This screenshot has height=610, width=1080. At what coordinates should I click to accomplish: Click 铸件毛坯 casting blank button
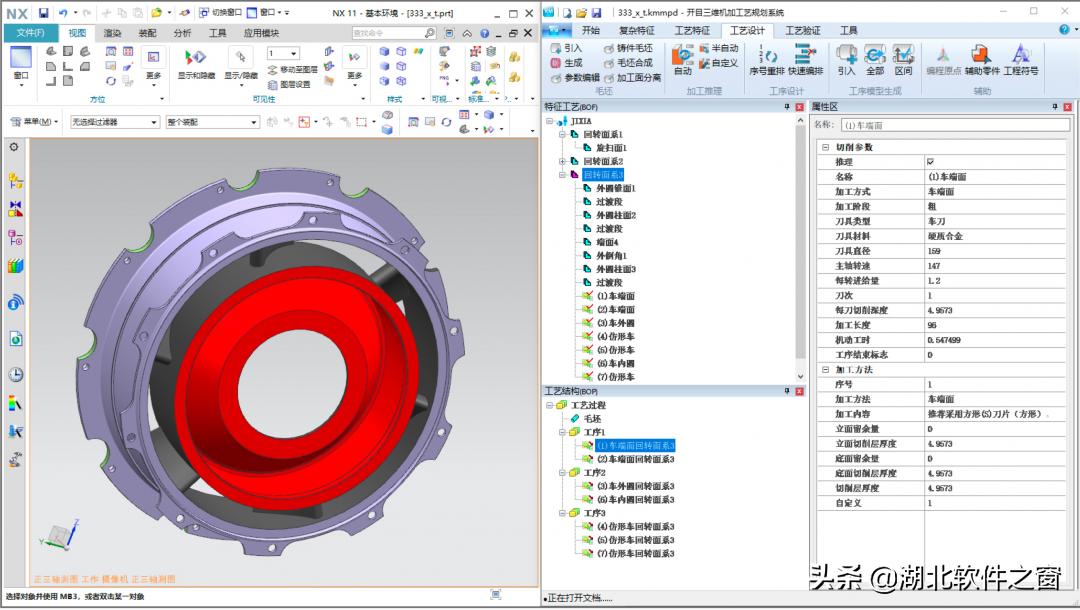(628, 48)
